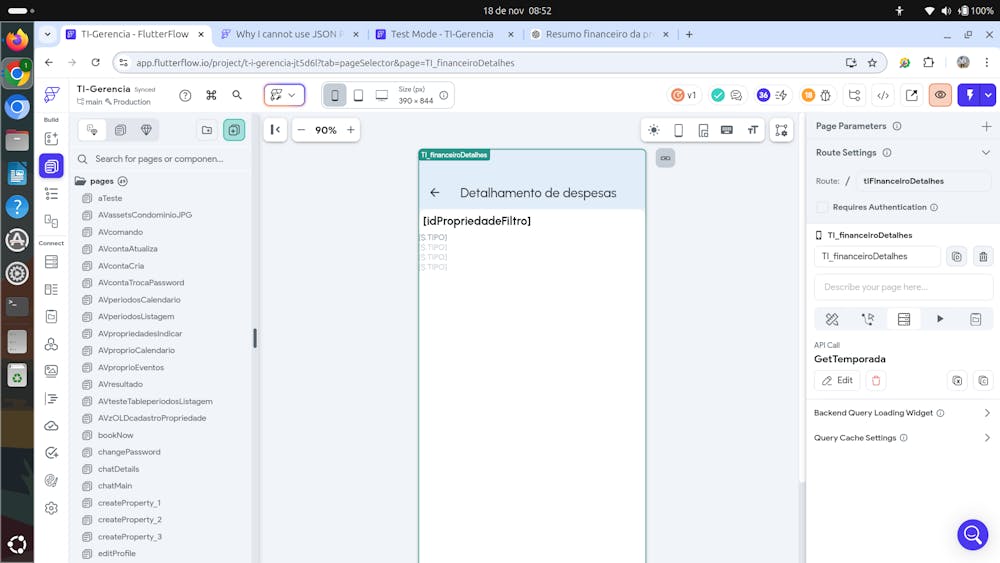Expand Backend Query Loading Widget section
Image resolution: width=1000 pixels, height=563 pixels.
pos(987,413)
